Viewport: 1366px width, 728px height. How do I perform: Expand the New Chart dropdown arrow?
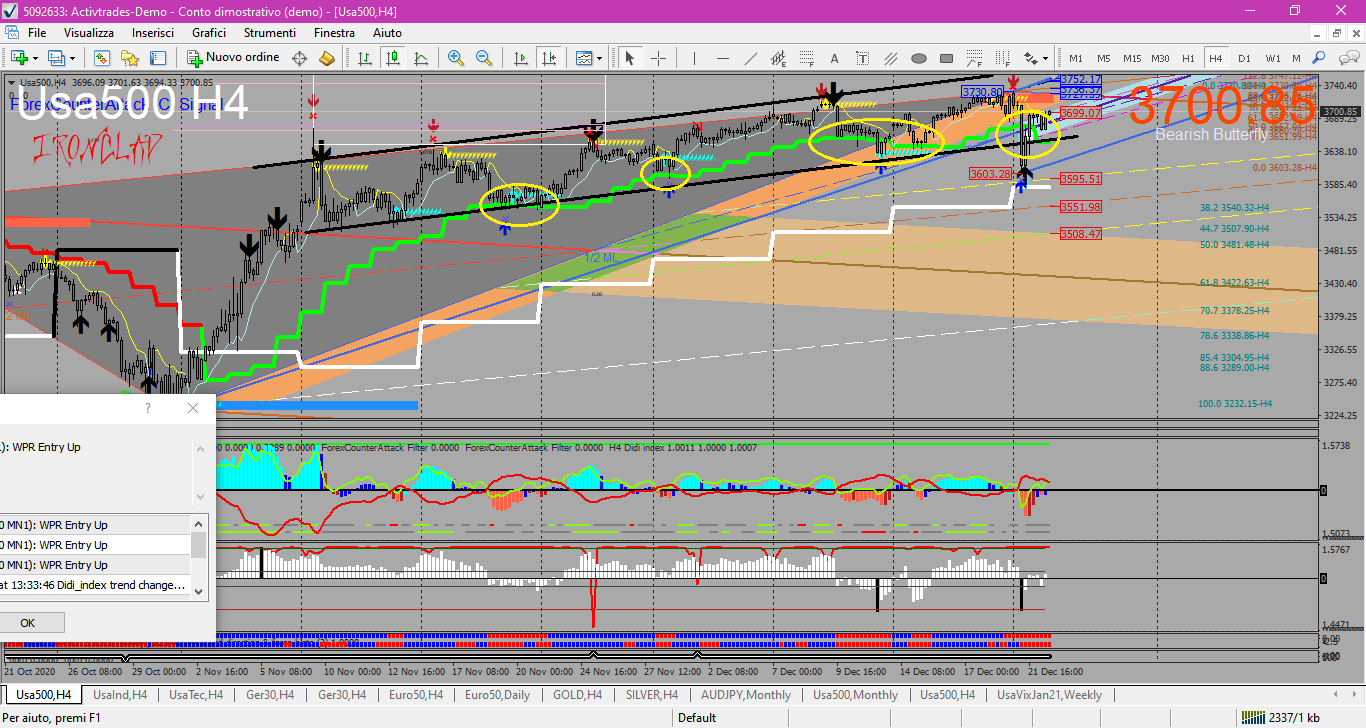coord(35,58)
